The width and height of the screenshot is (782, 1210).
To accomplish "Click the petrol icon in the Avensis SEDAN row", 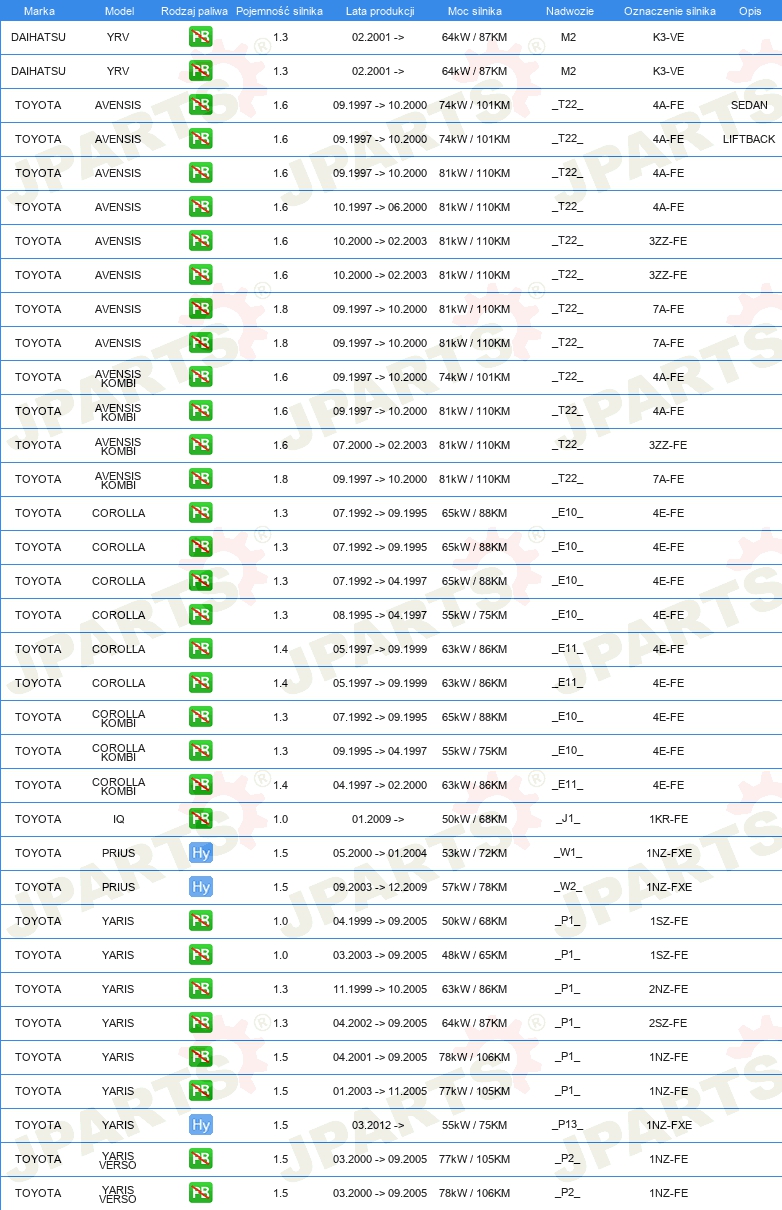I will pos(201,105).
